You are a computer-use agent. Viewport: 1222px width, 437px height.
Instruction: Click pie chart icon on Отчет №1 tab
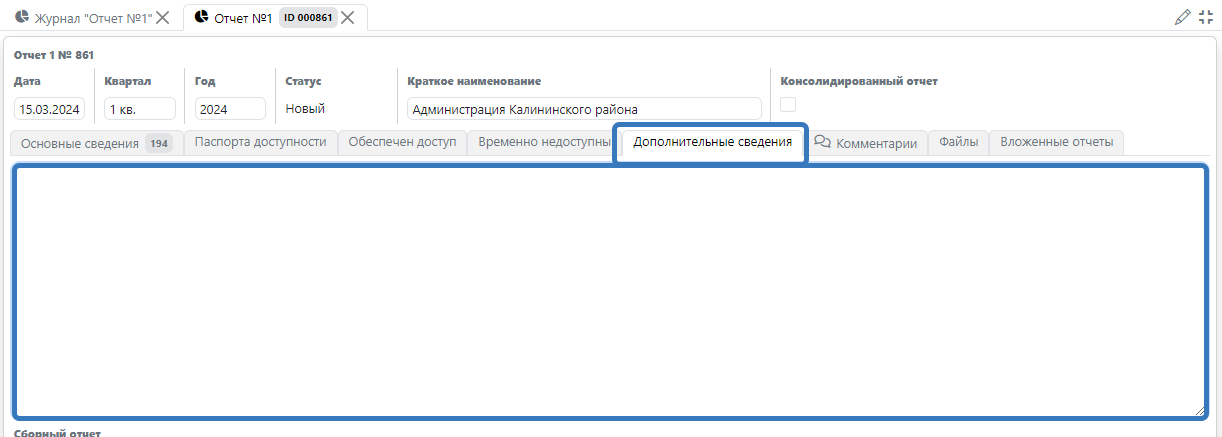[201, 18]
